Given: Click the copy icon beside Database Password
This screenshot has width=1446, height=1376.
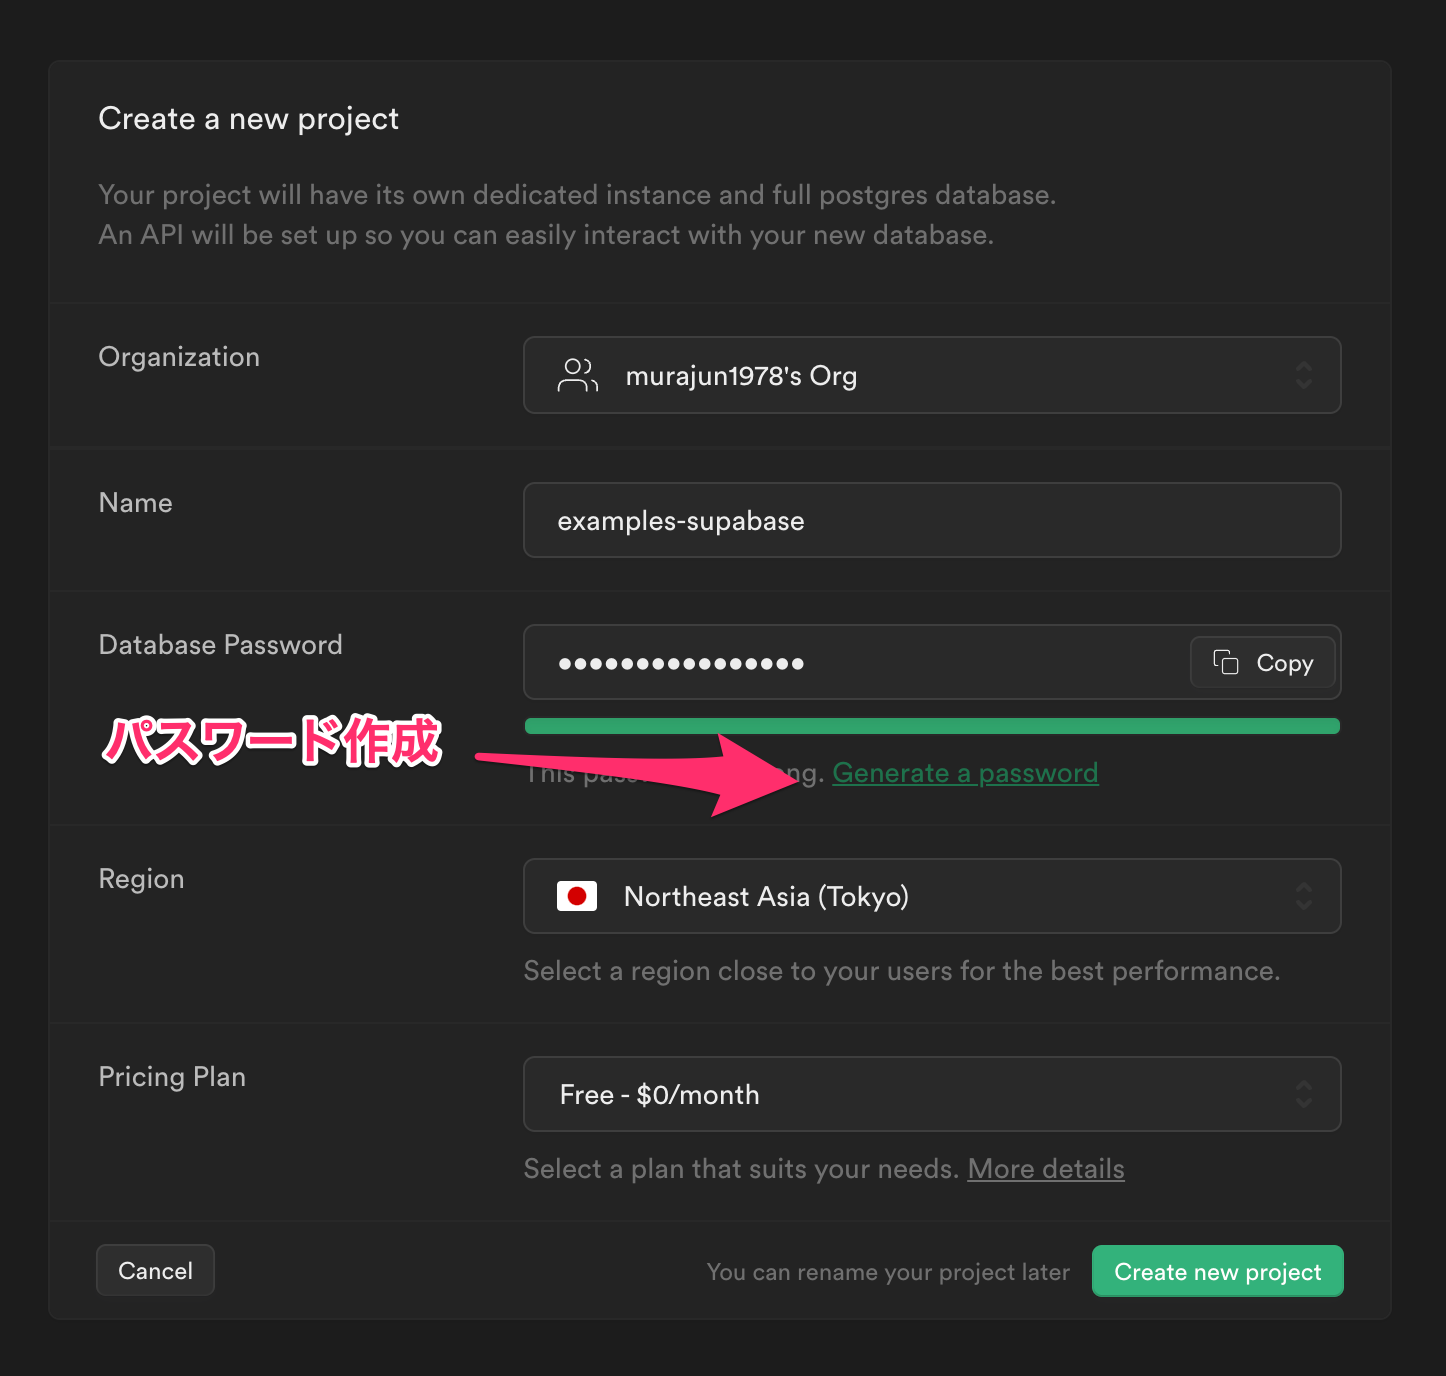Looking at the screenshot, I should pos(1224,662).
